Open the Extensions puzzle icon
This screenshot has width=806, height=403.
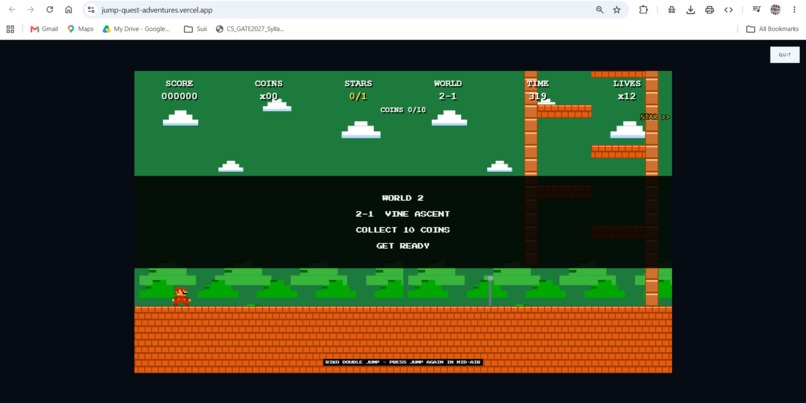click(x=643, y=10)
